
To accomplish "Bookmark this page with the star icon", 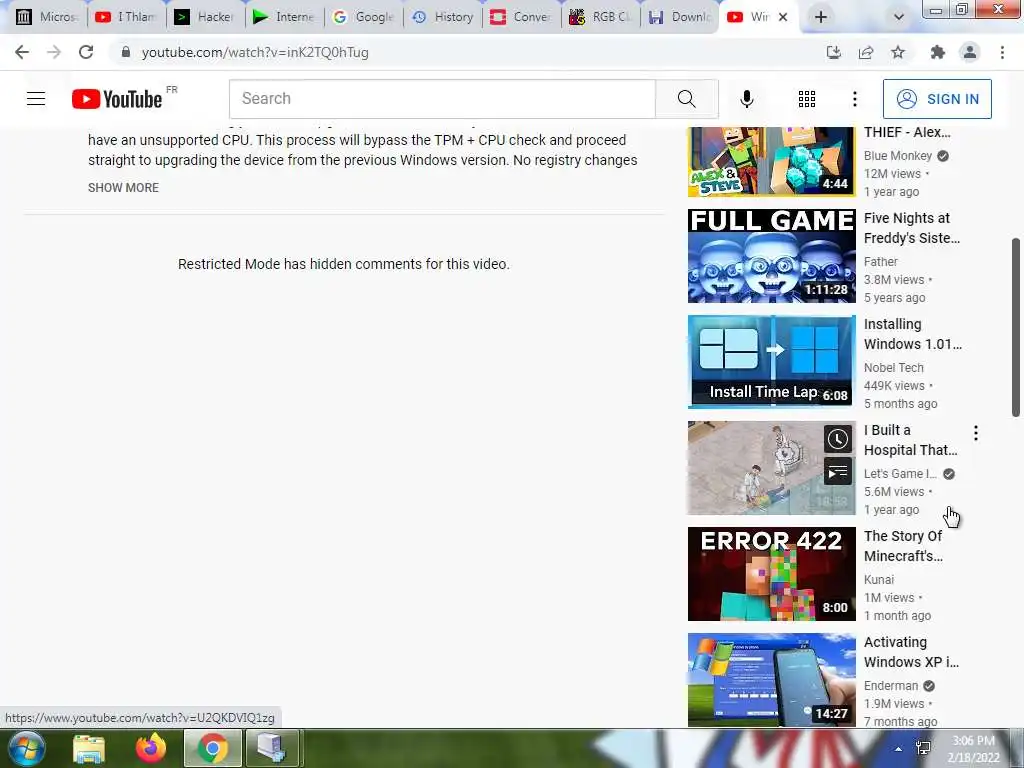I will coord(898,52).
